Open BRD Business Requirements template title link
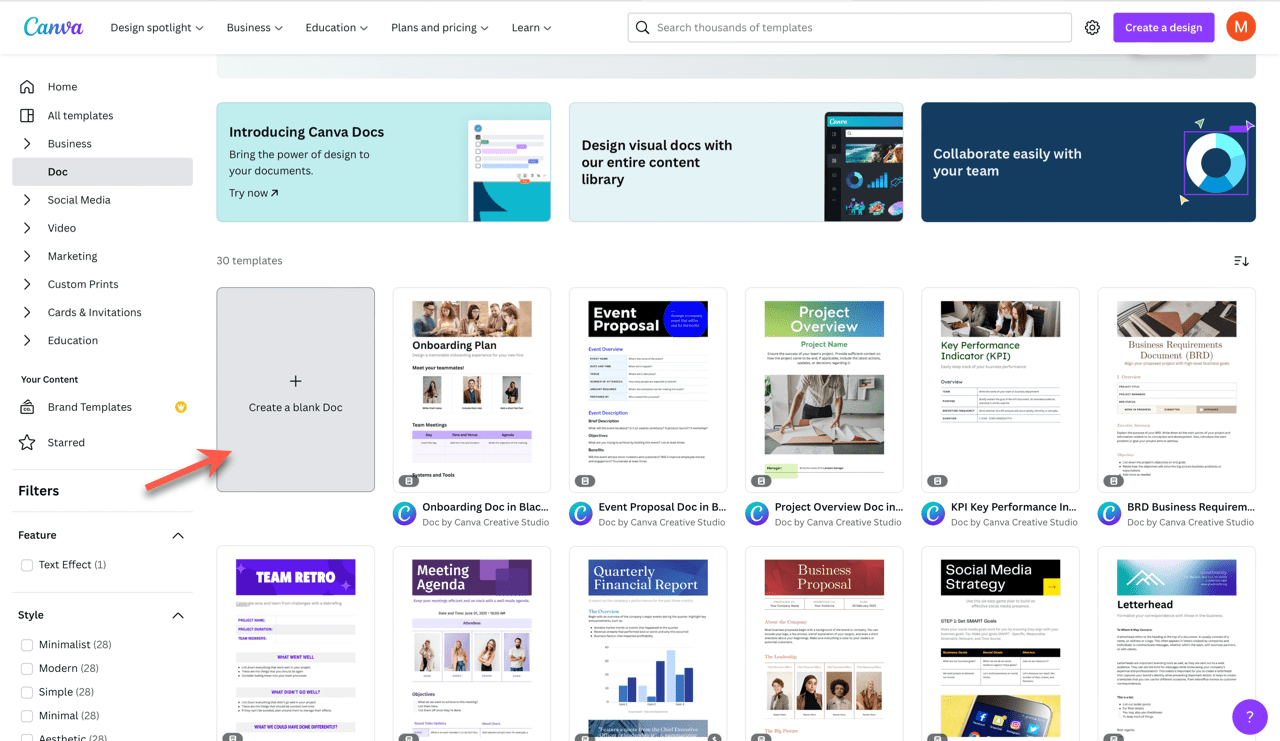The image size is (1280, 741). click(1190, 507)
